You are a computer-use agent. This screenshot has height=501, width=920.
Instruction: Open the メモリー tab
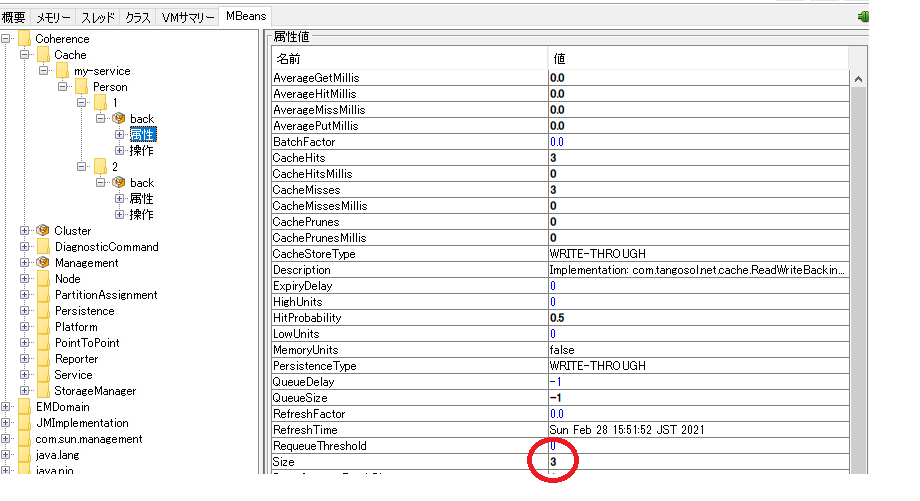coord(53,17)
